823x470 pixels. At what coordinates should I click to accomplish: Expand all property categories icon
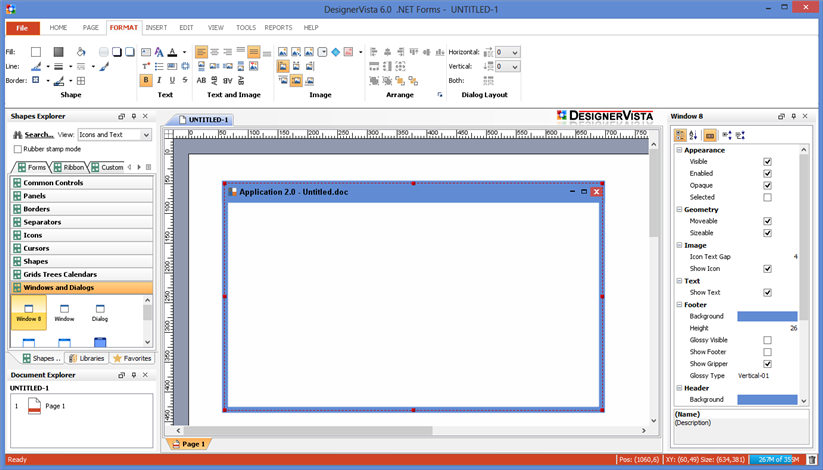[727, 135]
